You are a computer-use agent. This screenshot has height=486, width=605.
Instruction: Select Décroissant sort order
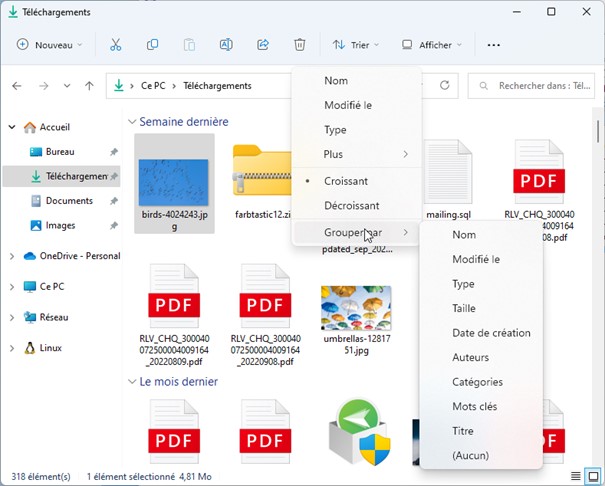point(351,205)
